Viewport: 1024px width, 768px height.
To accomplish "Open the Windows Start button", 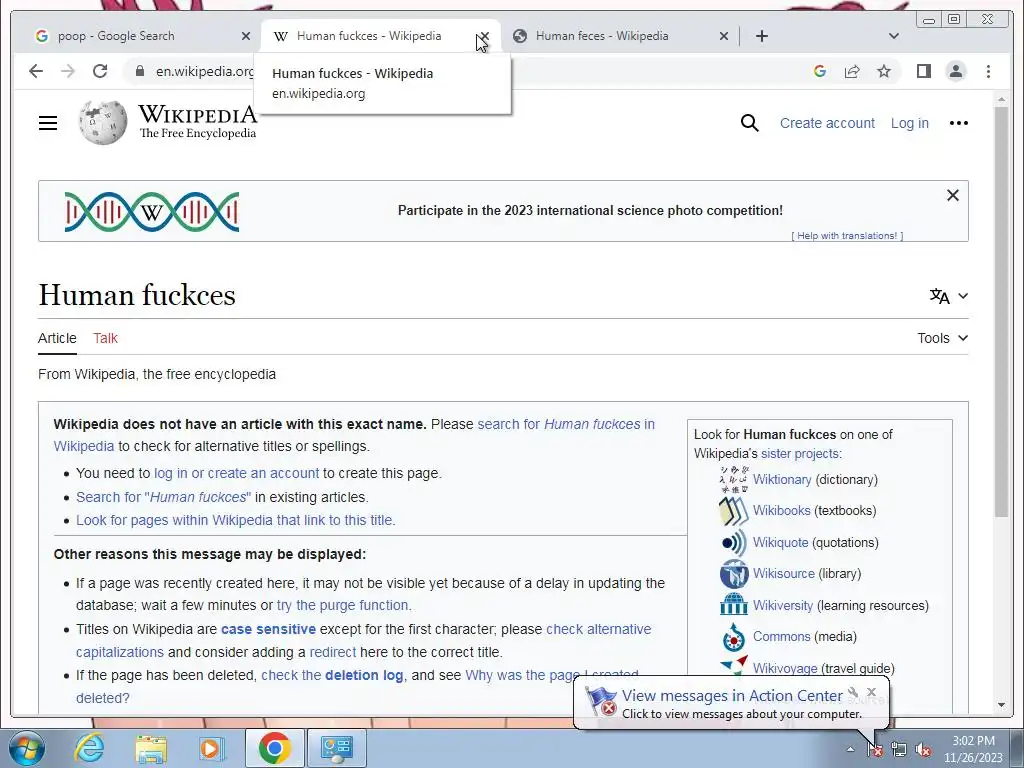I will click(26, 749).
